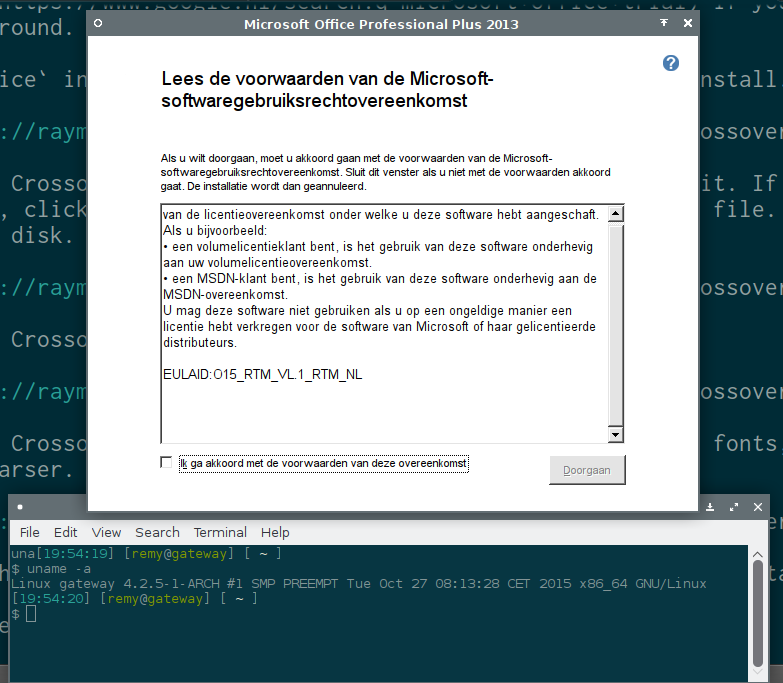Open the blue help question mark icon

(671, 63)
